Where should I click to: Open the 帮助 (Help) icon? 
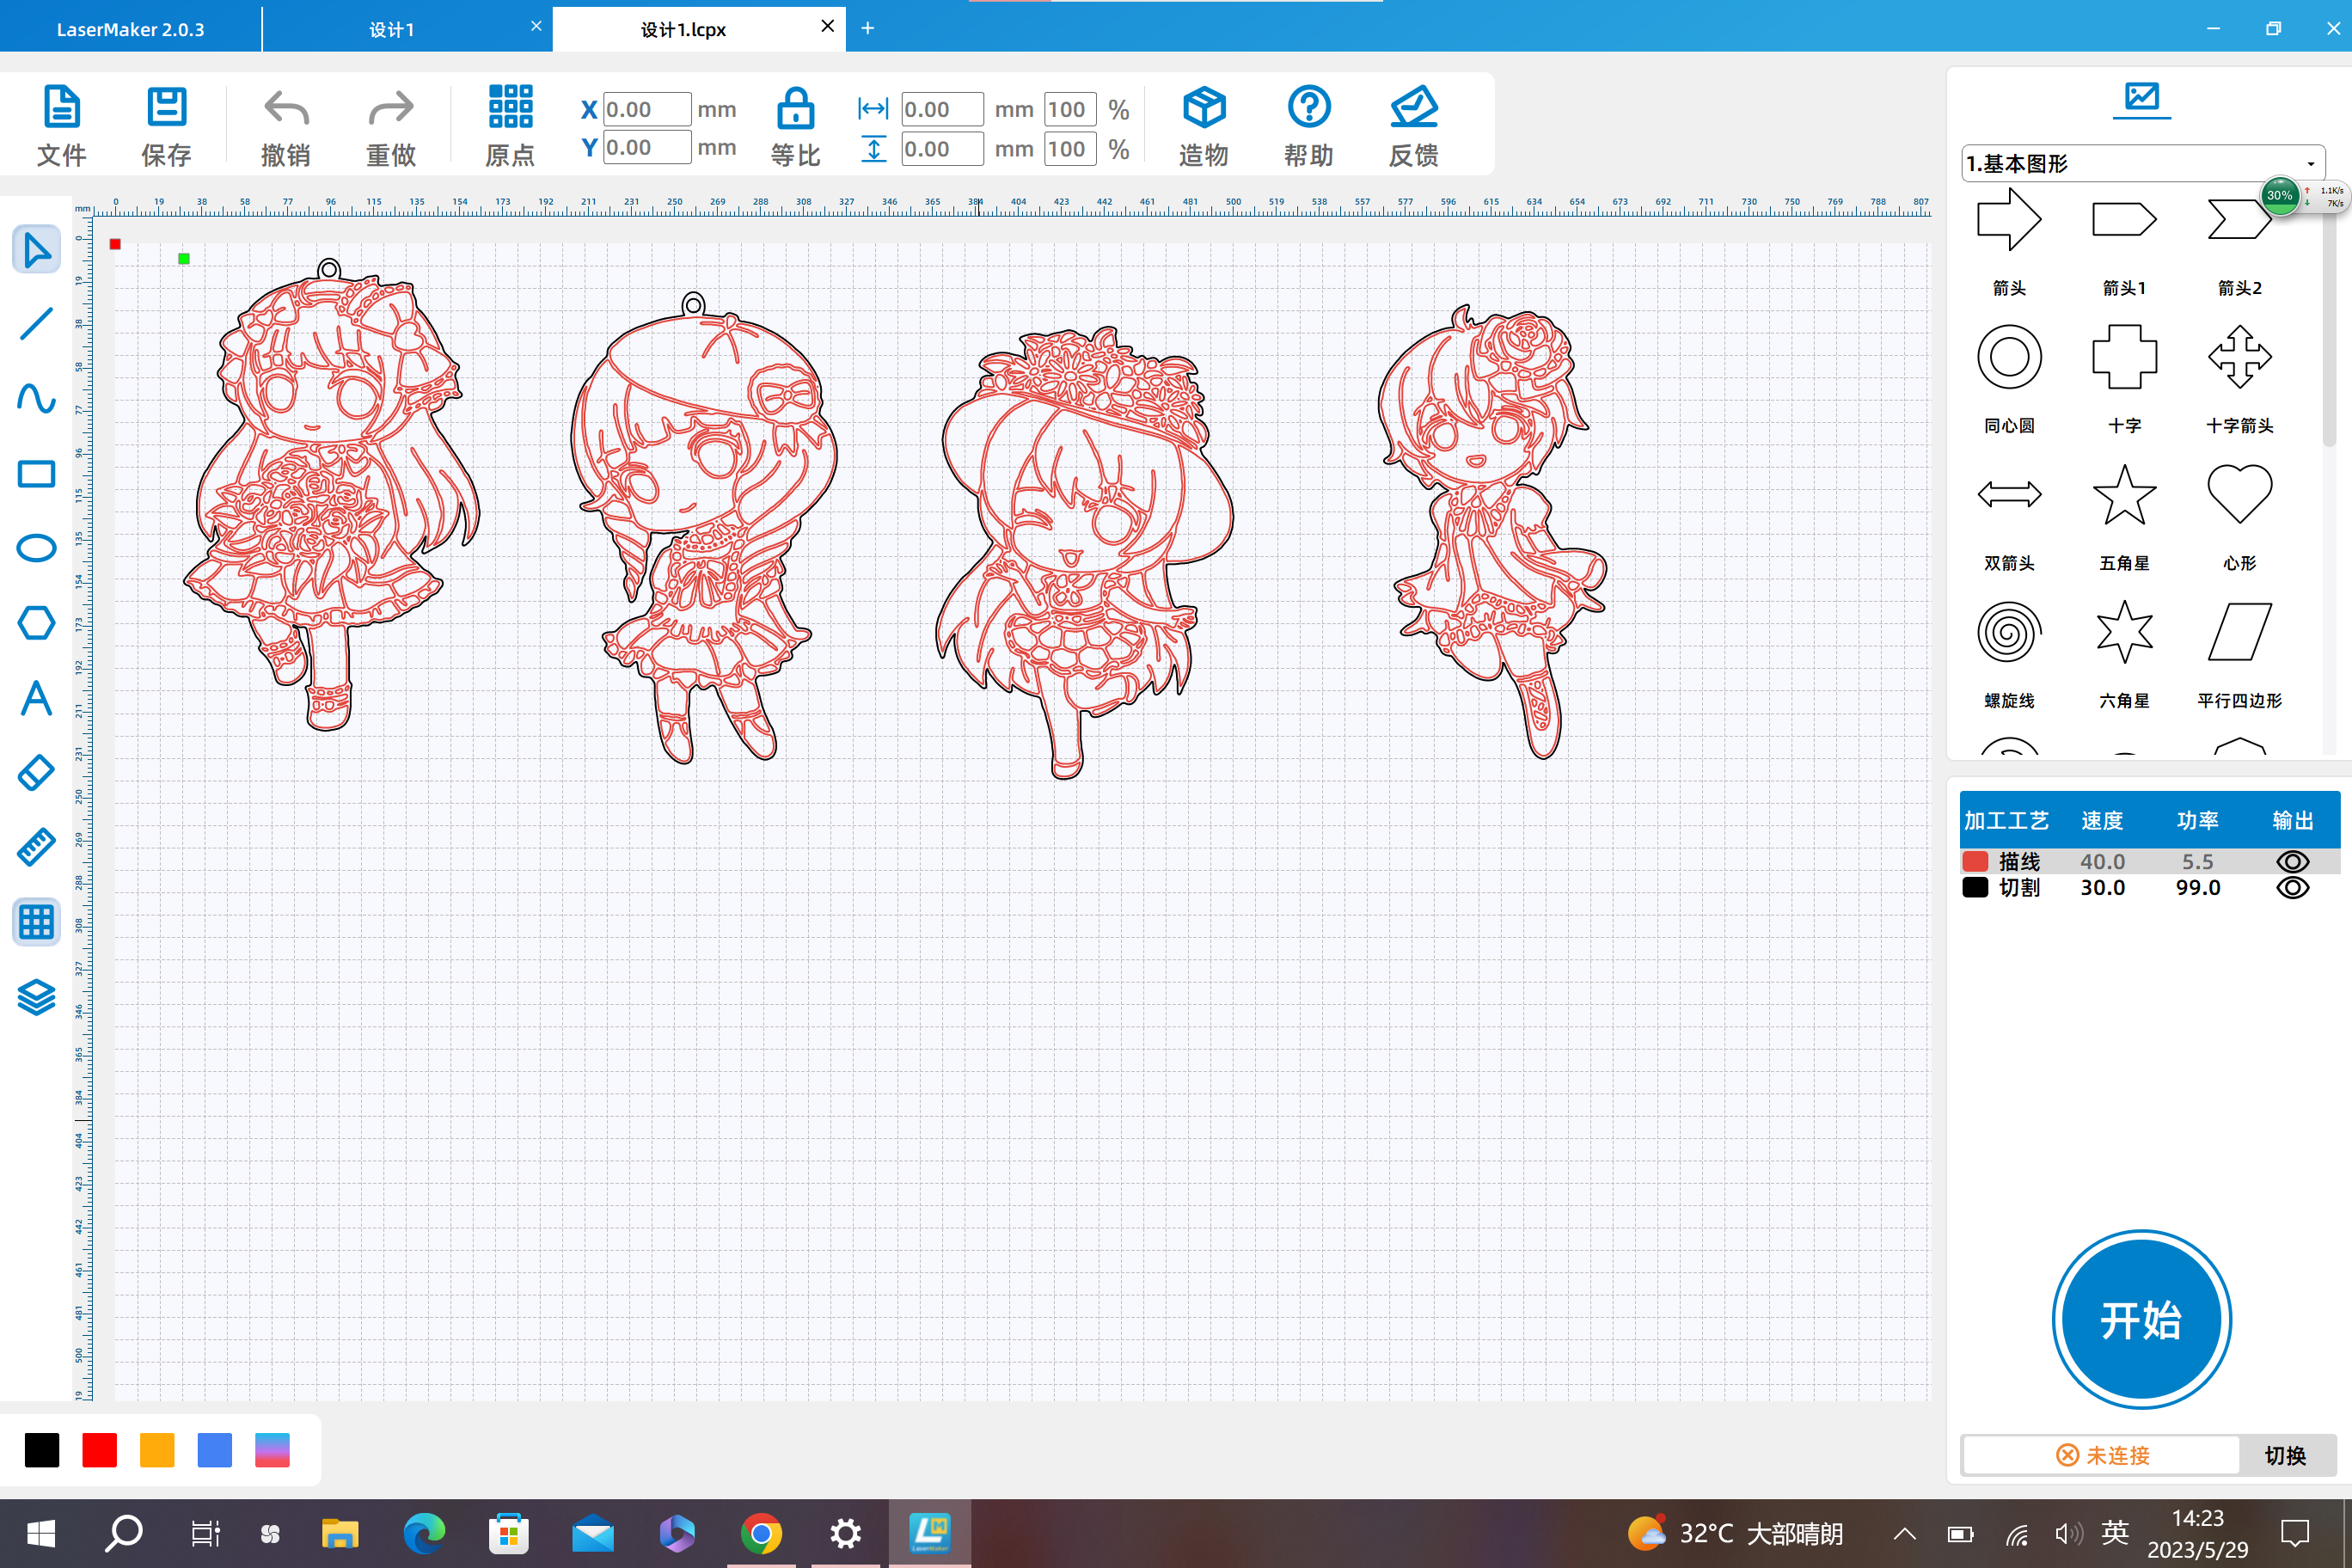point(1309,107)
